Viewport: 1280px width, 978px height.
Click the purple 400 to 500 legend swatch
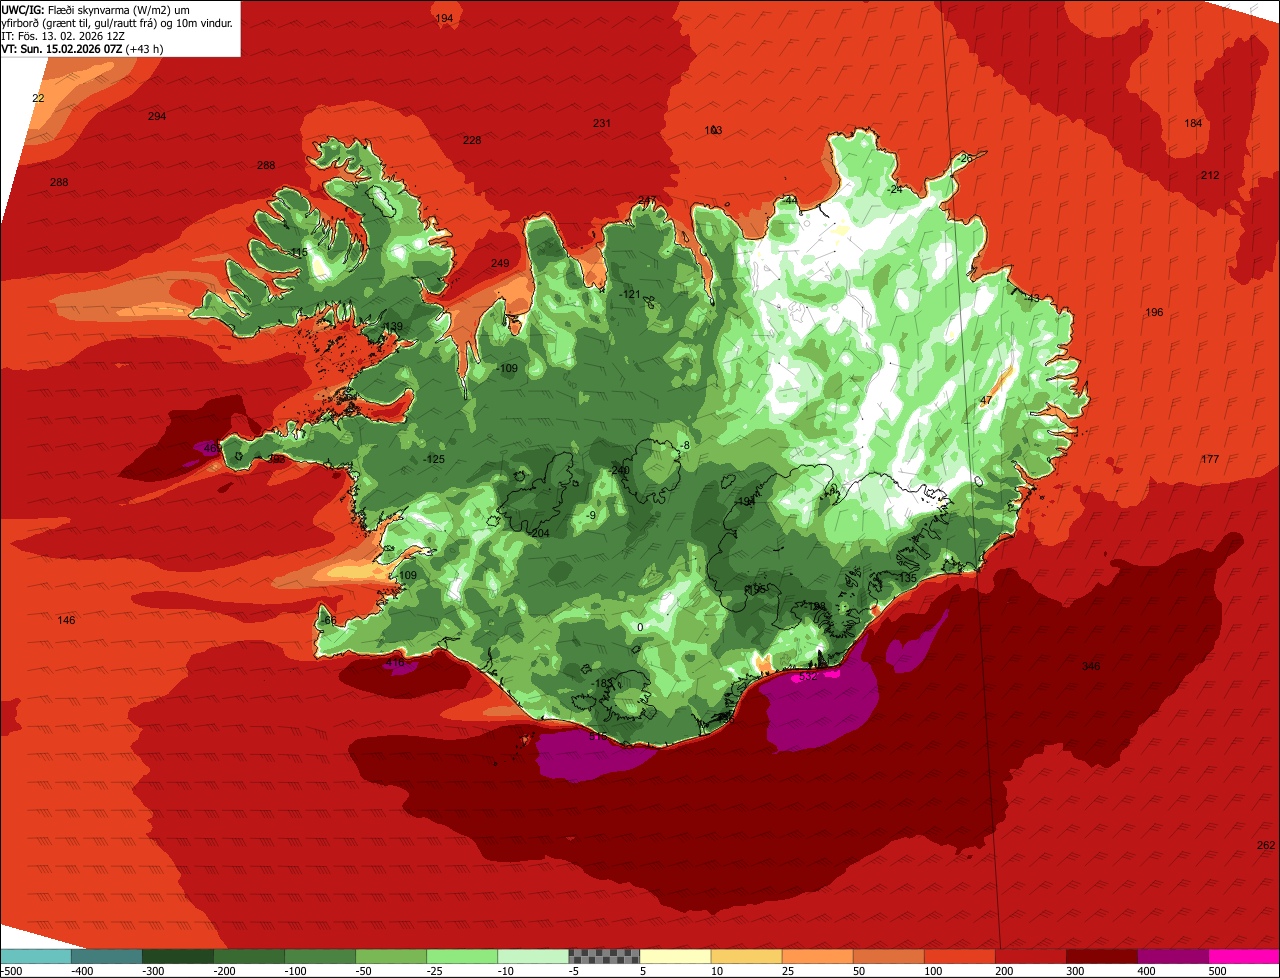tap(1172, 956)
